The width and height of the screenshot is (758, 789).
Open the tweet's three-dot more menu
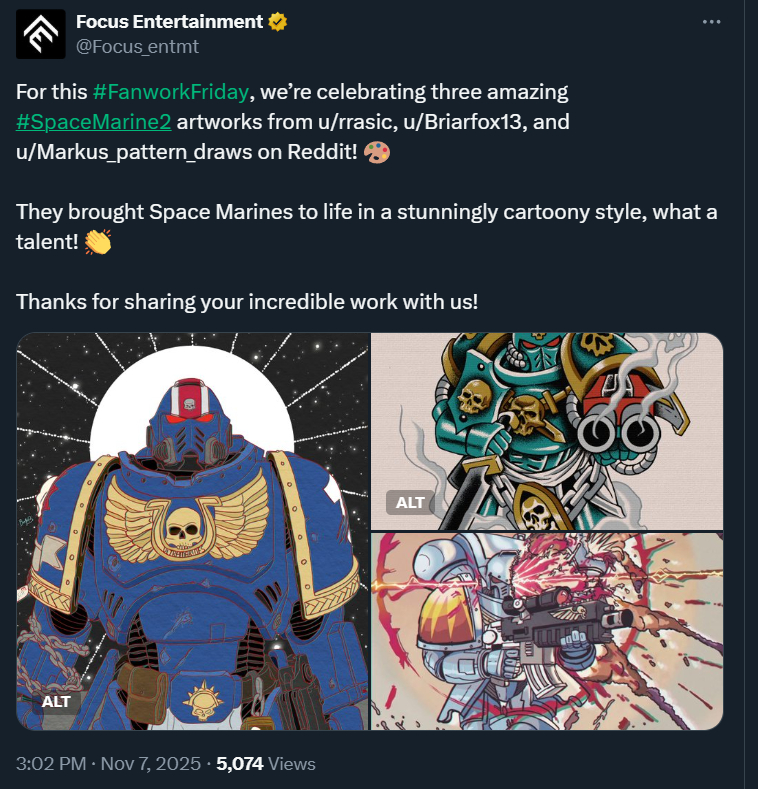[711, 22]
